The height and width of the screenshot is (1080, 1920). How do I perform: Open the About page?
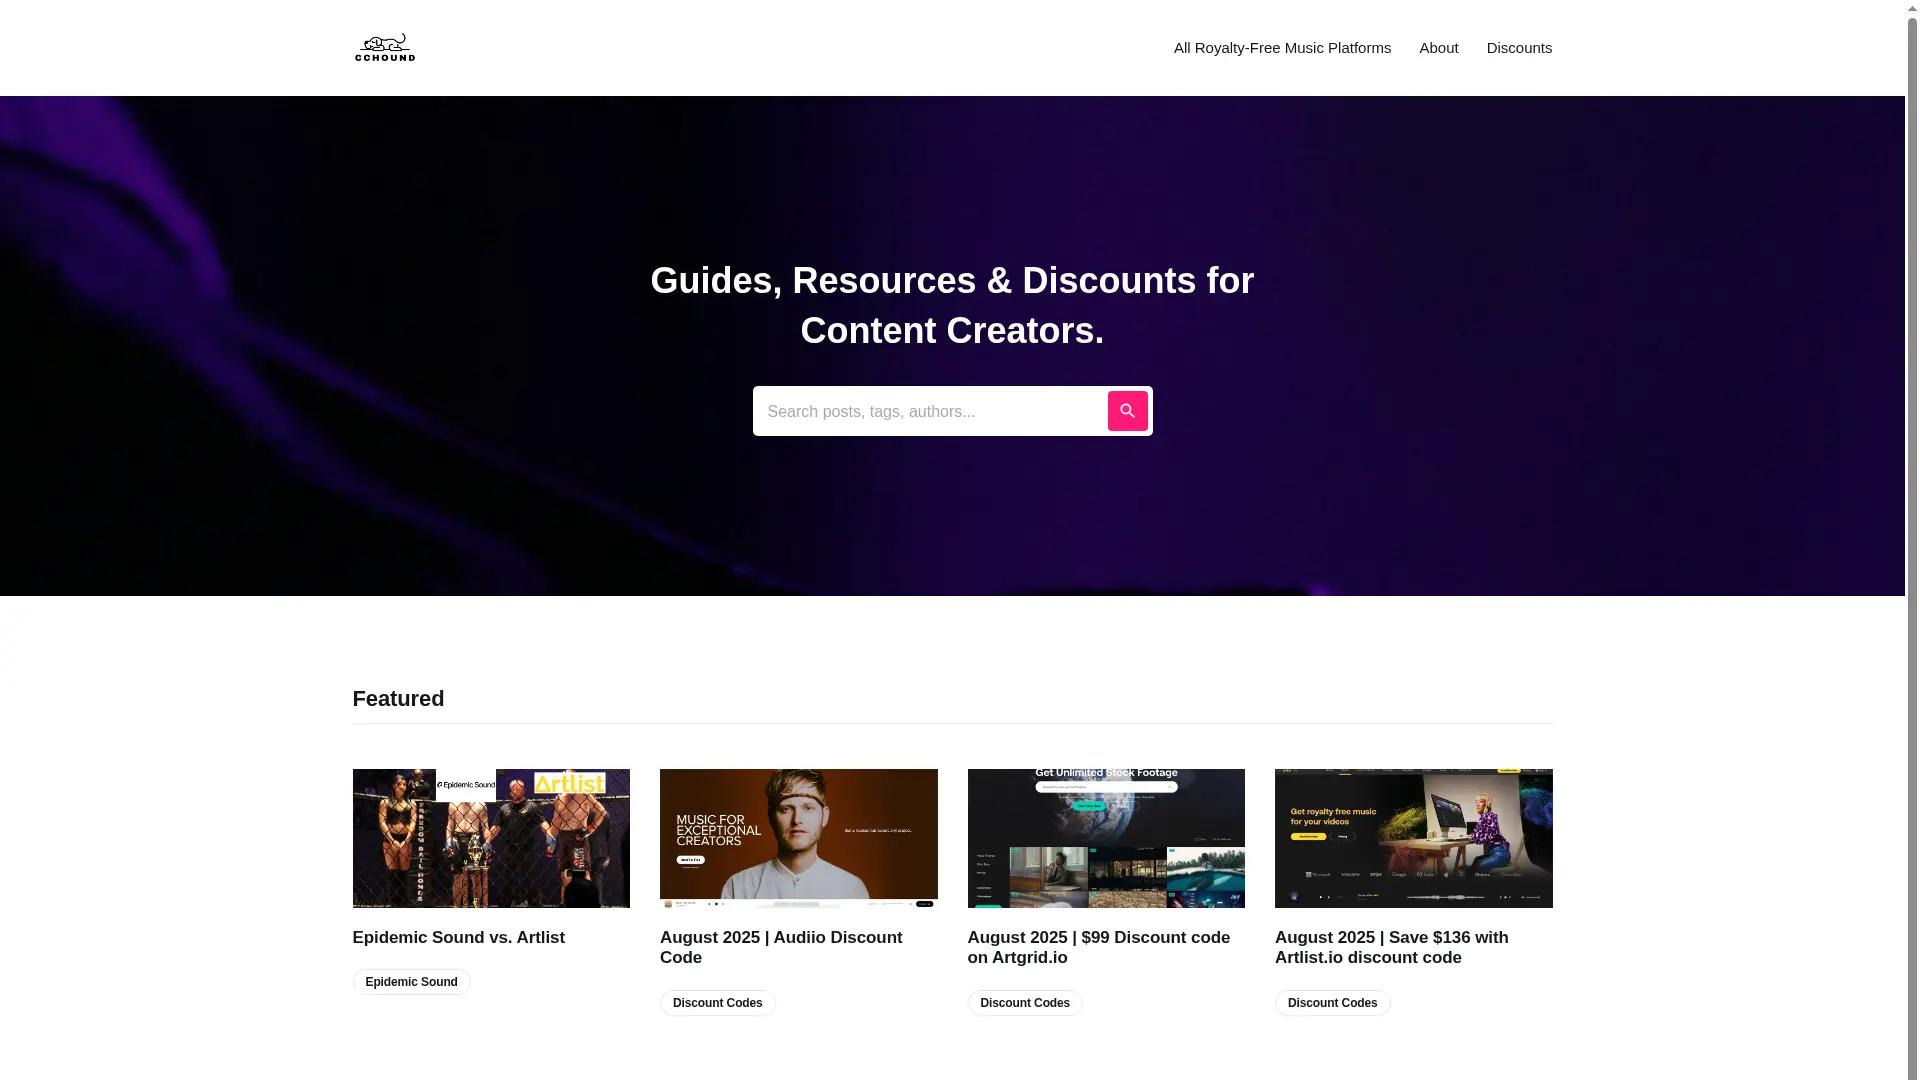[1438, 47]
